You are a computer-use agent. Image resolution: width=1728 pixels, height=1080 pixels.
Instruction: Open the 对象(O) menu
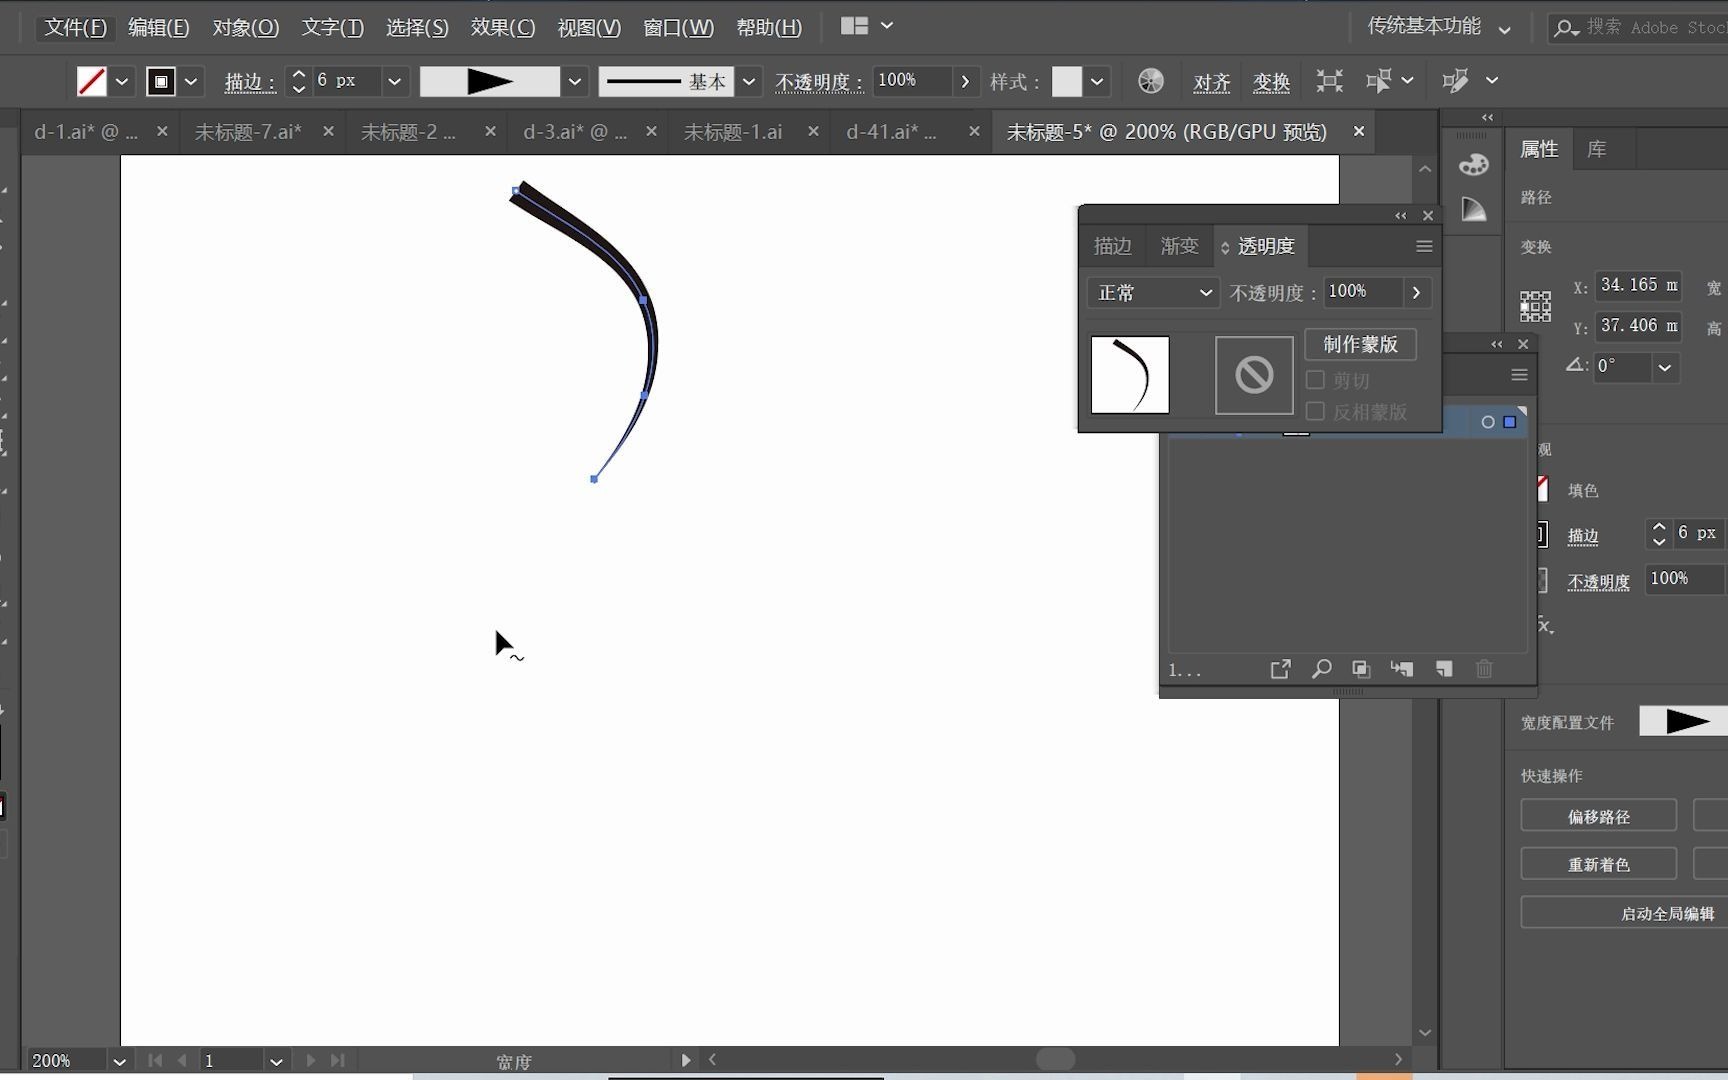coord(245,27)
